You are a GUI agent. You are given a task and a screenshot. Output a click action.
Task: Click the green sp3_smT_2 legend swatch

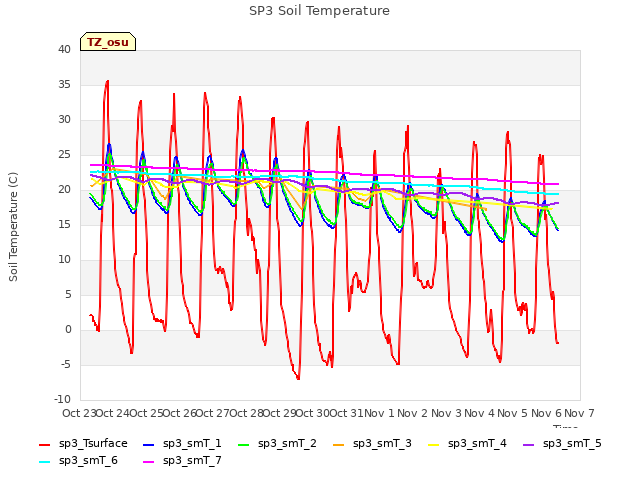pyautogui.click(x=244, y=444)
